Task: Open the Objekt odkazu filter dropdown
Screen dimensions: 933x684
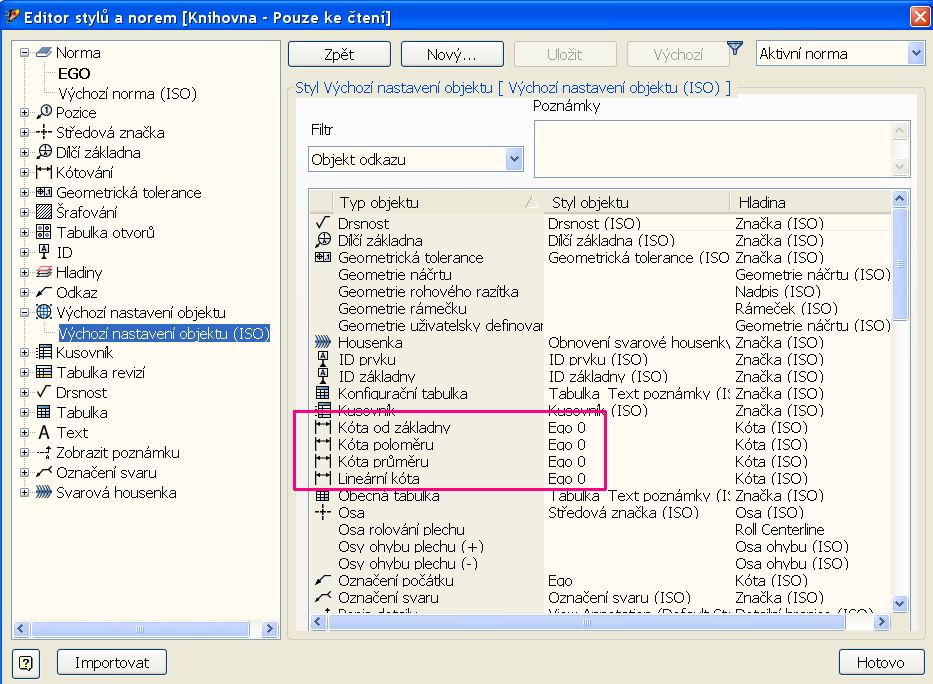Action: pyautogui.click(x=514, y=159)
